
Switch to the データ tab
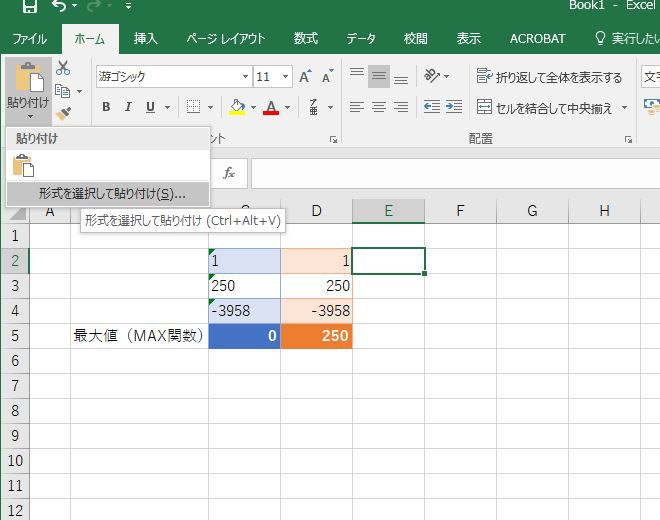point(361,39)
